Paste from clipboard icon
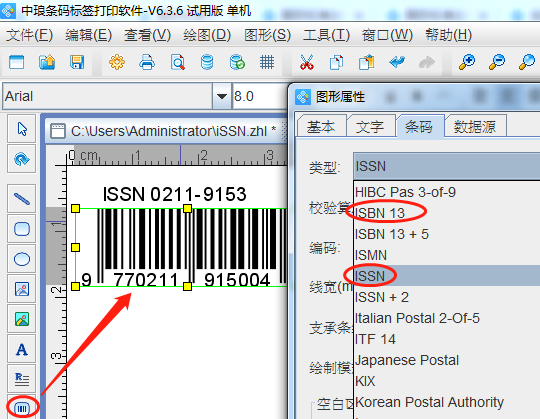Screen dimensions: 540x419 pyautogui.click(x=366, y=62)
